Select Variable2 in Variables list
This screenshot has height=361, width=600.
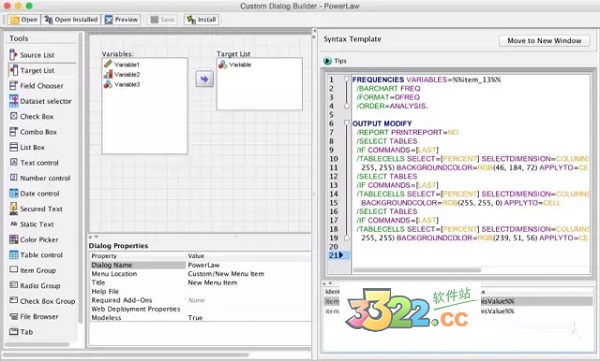point(122,74)
